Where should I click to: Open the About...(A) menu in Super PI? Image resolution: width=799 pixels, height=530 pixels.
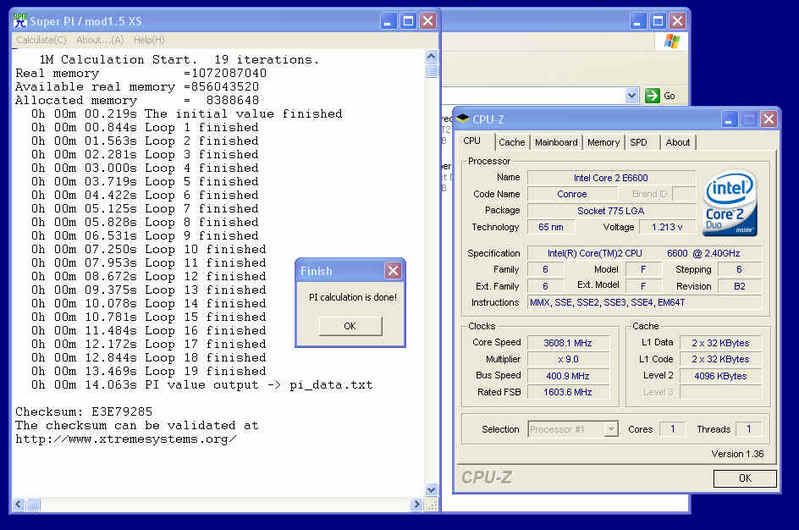click(100, 40)
